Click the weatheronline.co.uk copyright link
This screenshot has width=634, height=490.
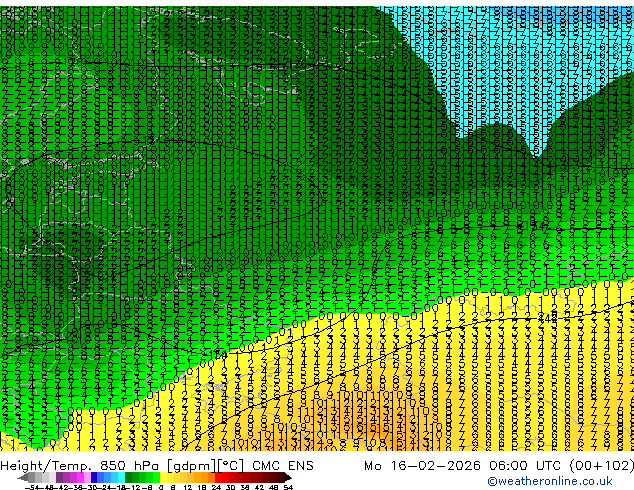550,481
